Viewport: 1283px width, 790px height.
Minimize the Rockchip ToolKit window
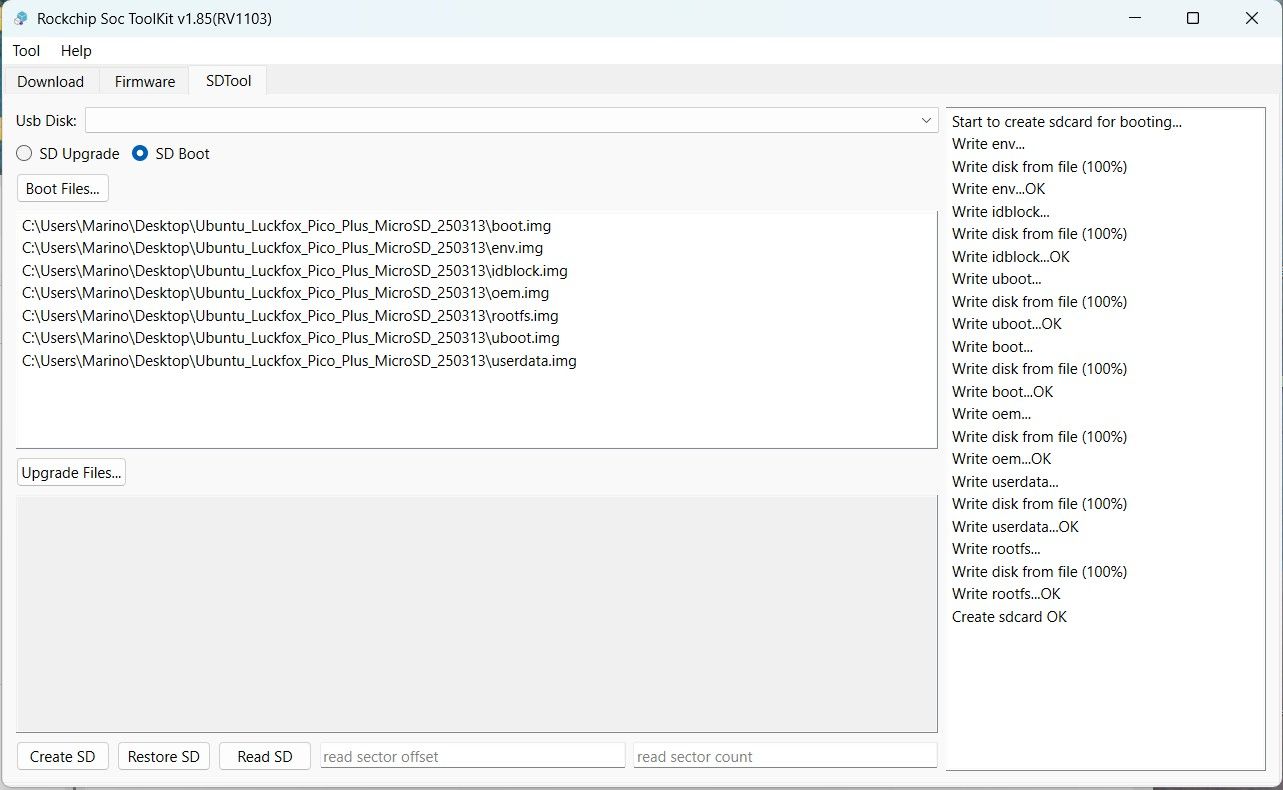[x=1134, y=18]
